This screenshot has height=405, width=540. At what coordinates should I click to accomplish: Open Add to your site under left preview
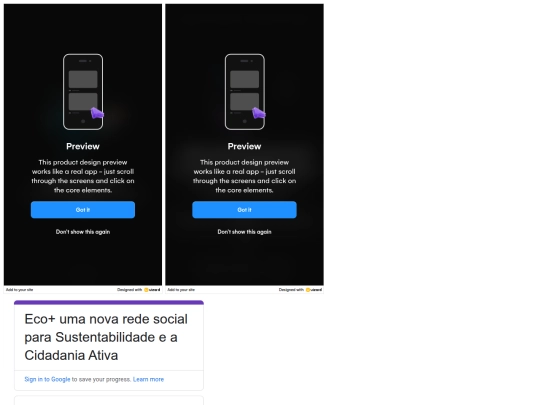pyautogui.click(x=20, y=290)
